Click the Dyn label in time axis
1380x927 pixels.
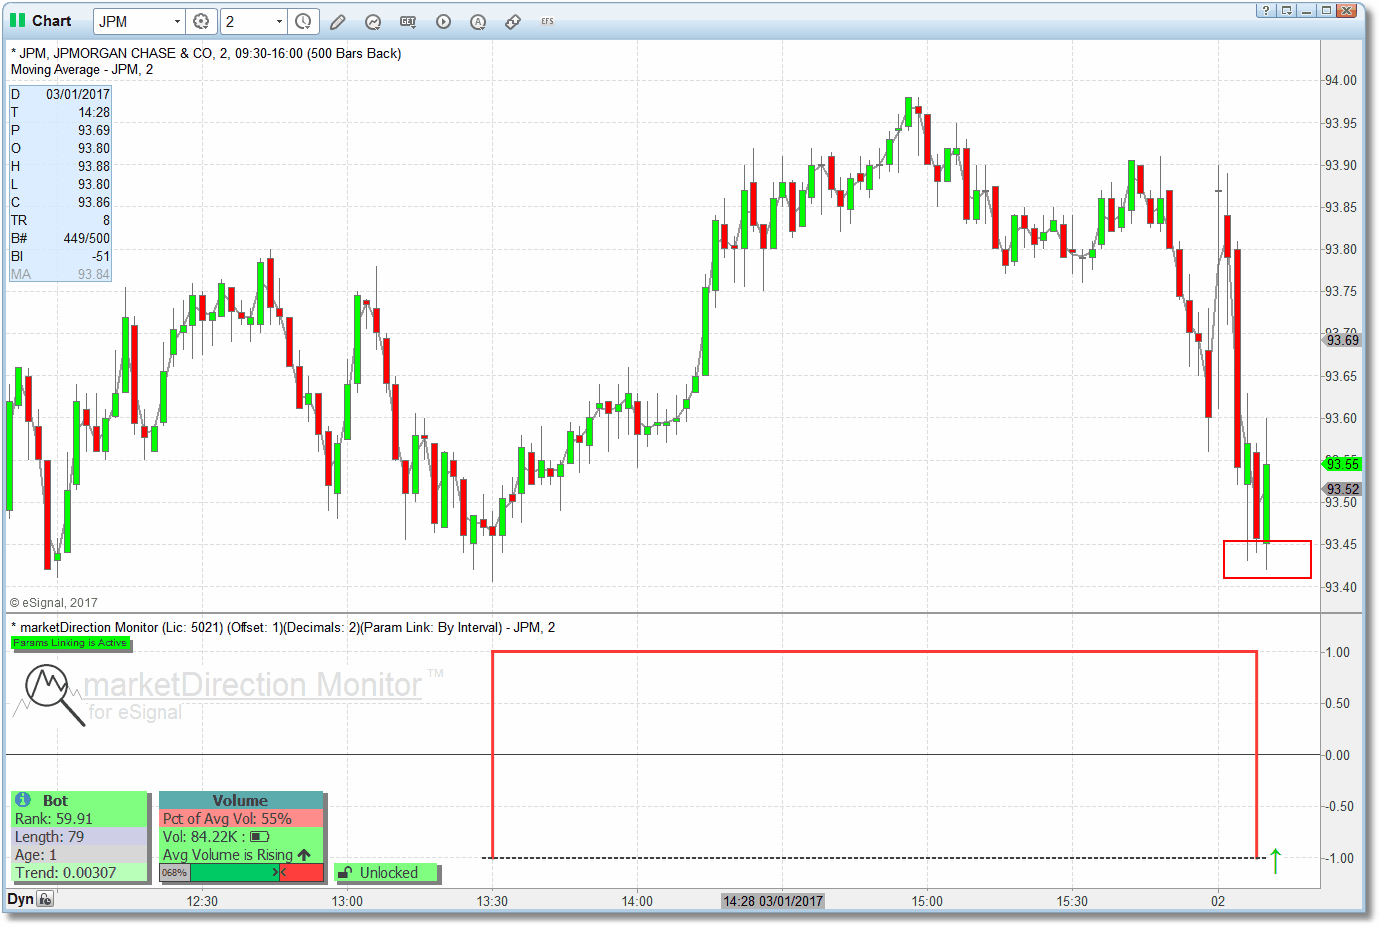20,899
